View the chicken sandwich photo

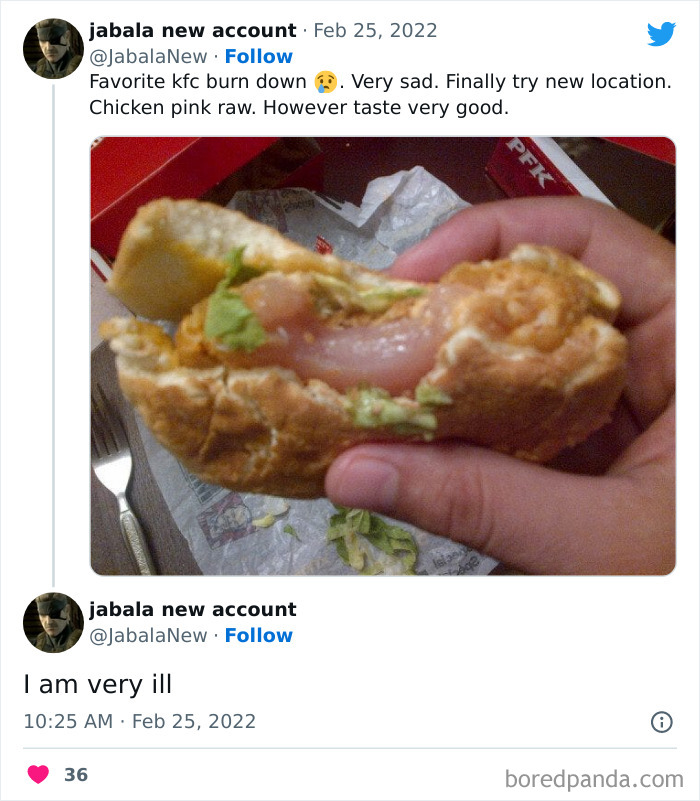point(380,355)
